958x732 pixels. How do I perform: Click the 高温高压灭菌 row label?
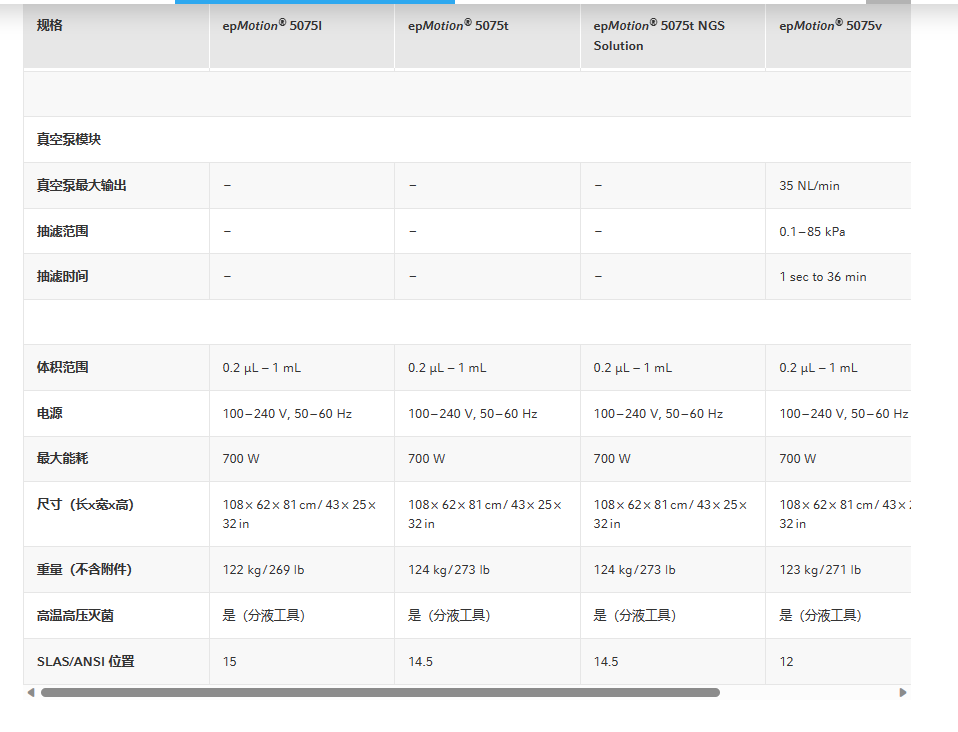coord(75,615)
